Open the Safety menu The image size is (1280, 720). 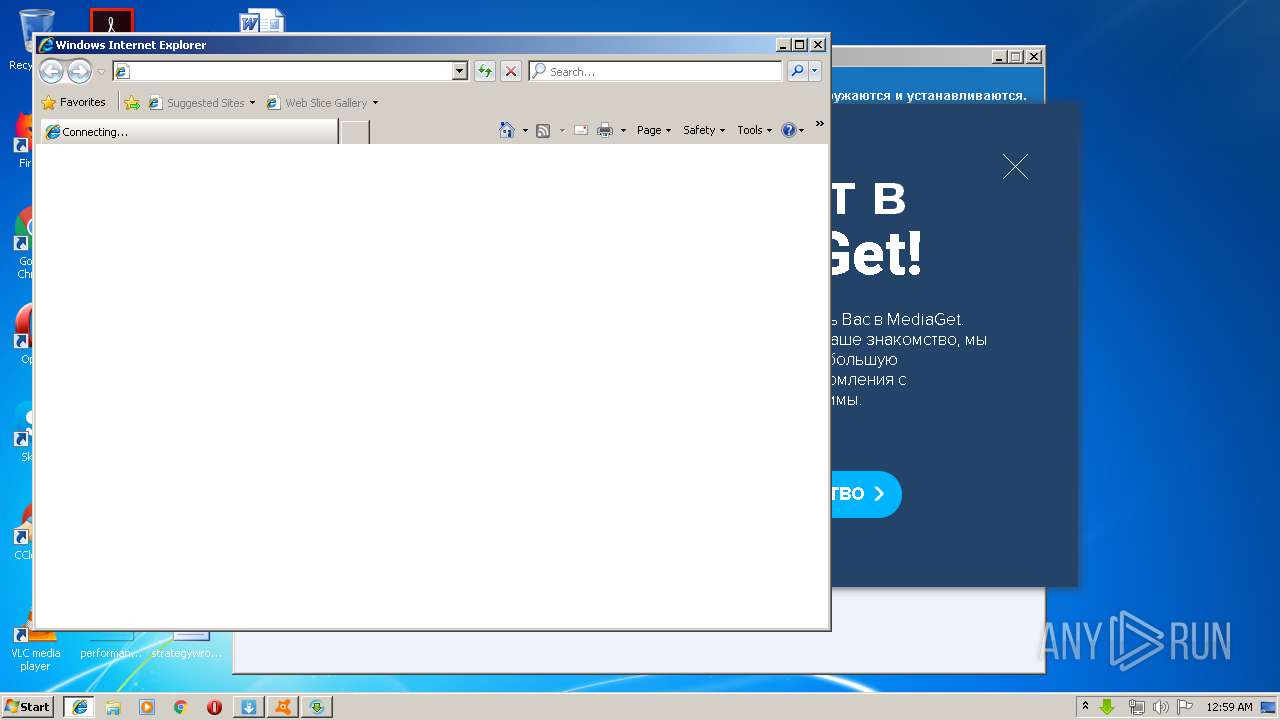704,130
